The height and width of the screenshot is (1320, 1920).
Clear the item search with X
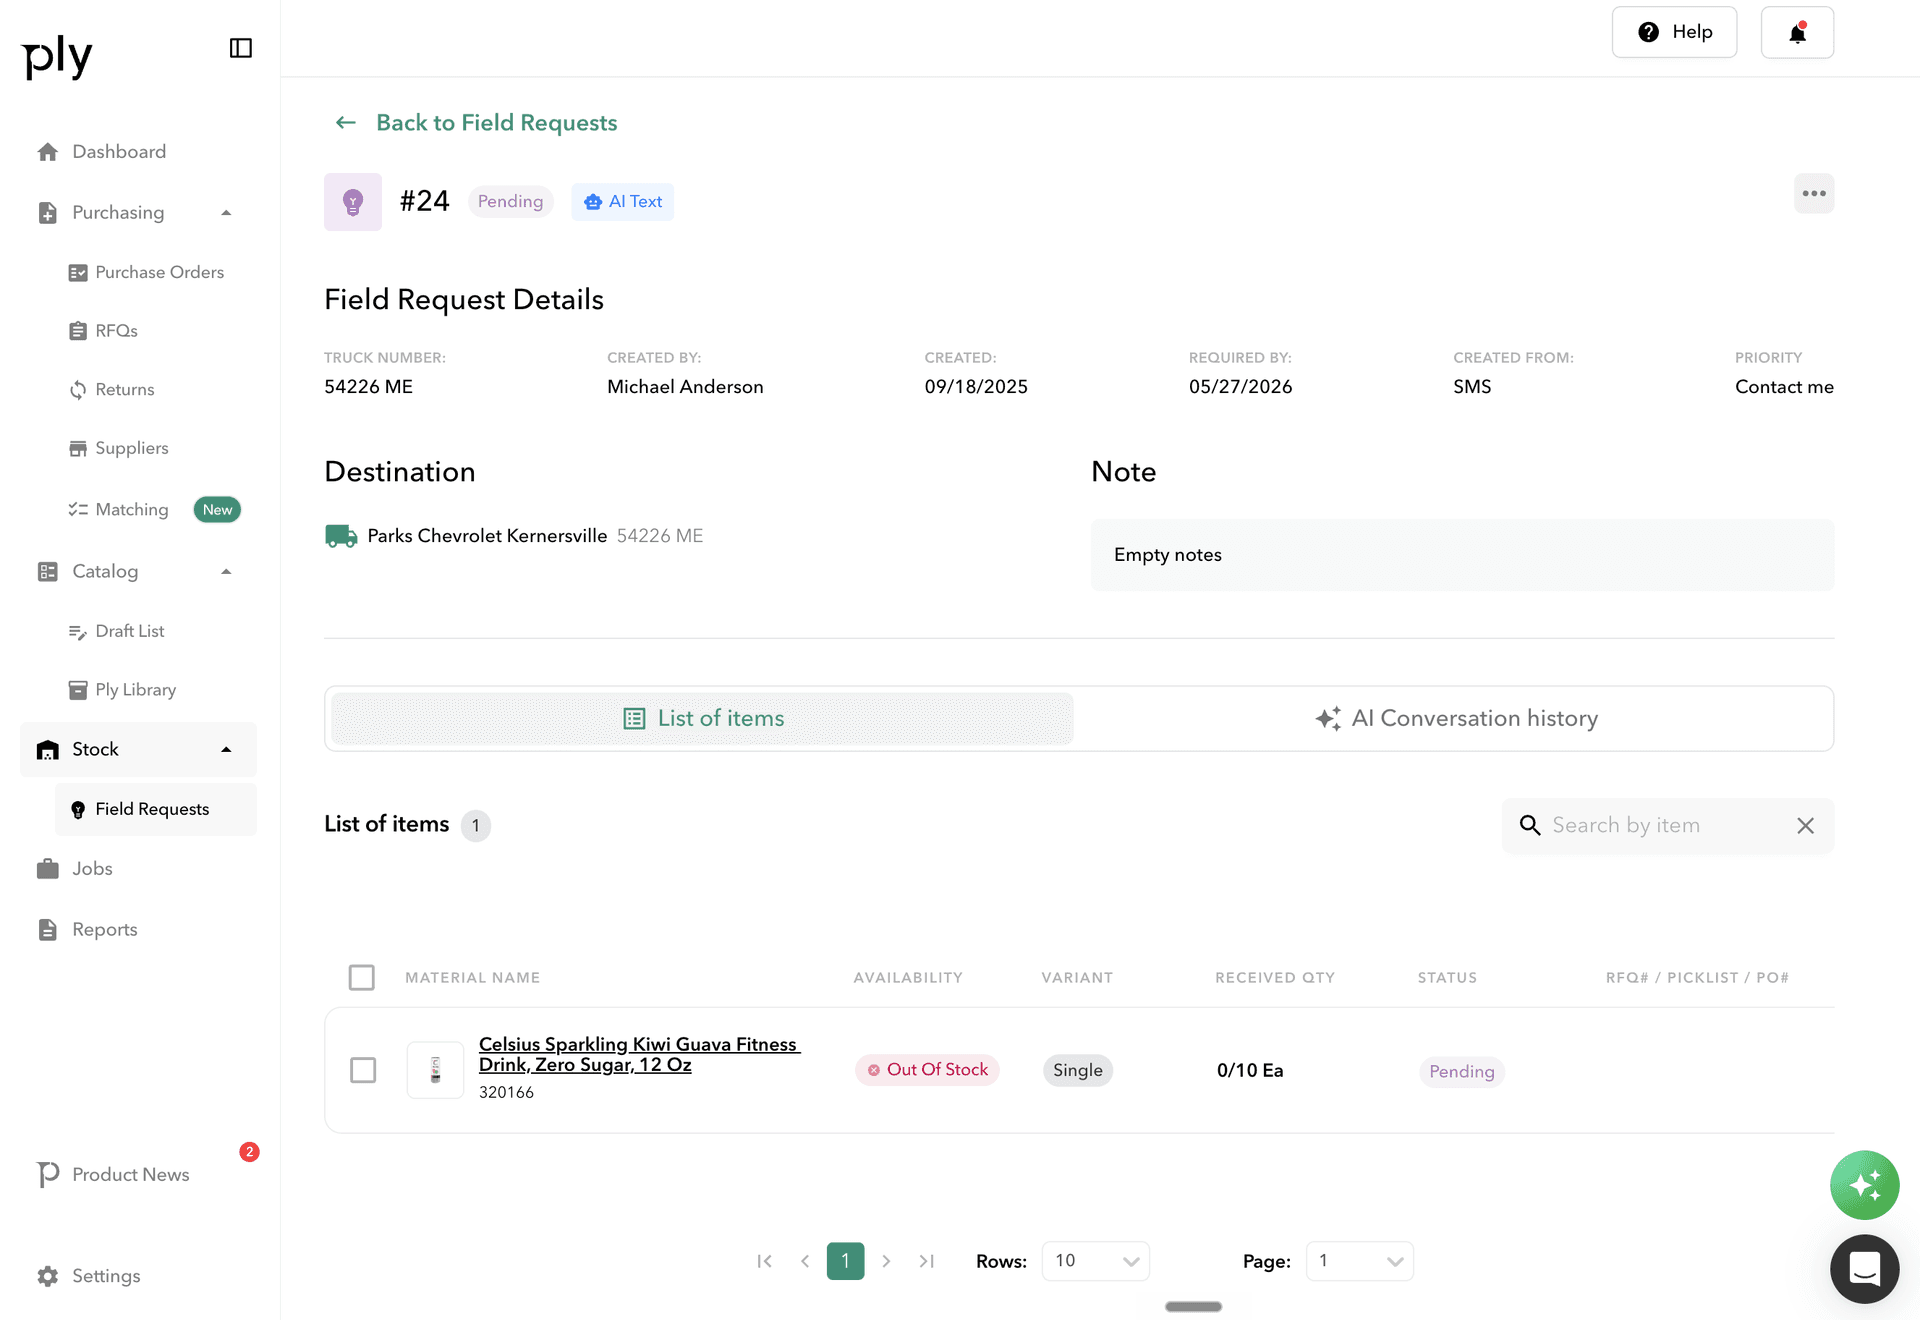pos(1805,826)
